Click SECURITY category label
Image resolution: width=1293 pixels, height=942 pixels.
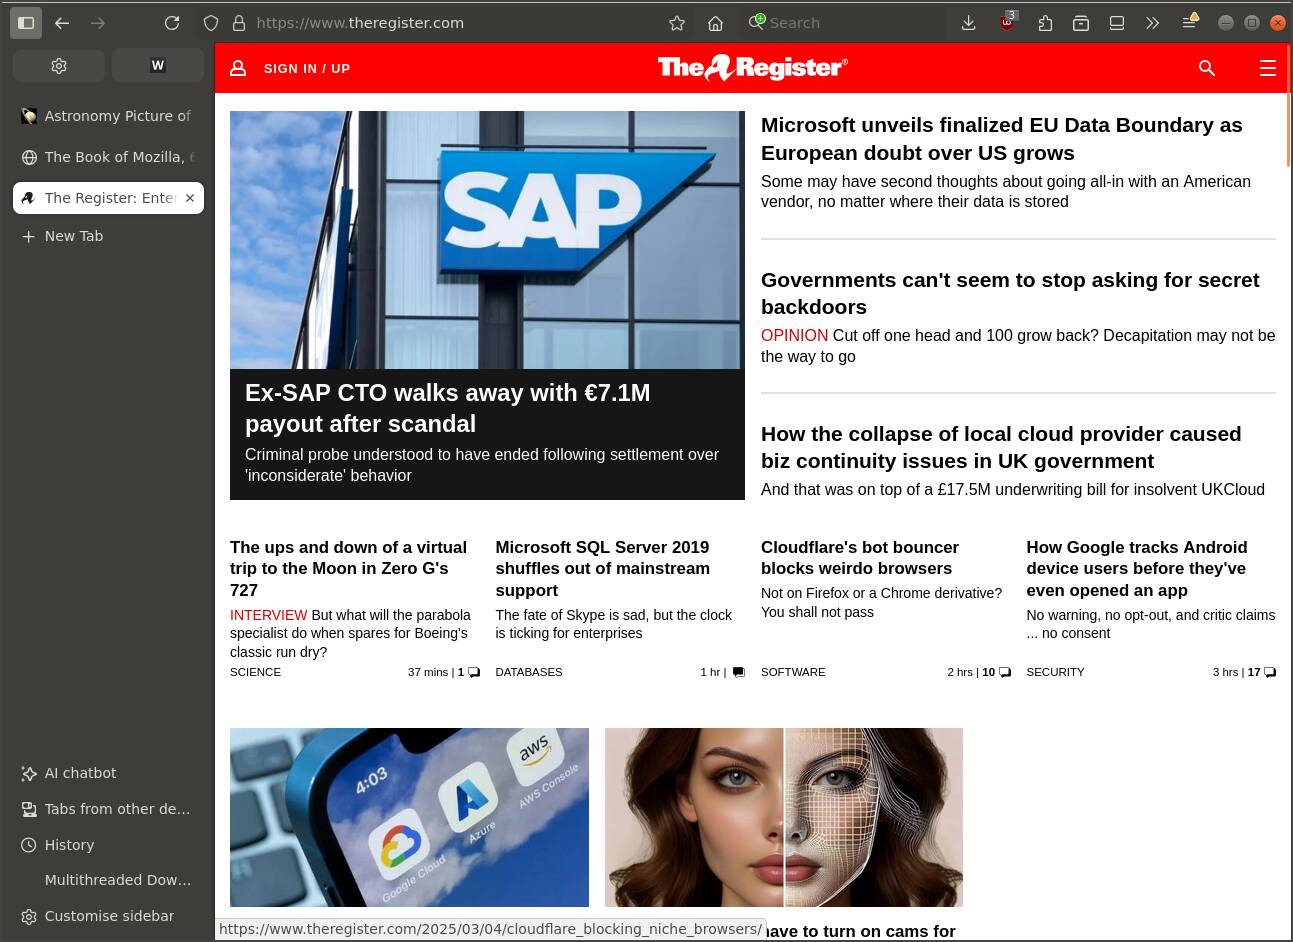click(x=1055, y=672)
